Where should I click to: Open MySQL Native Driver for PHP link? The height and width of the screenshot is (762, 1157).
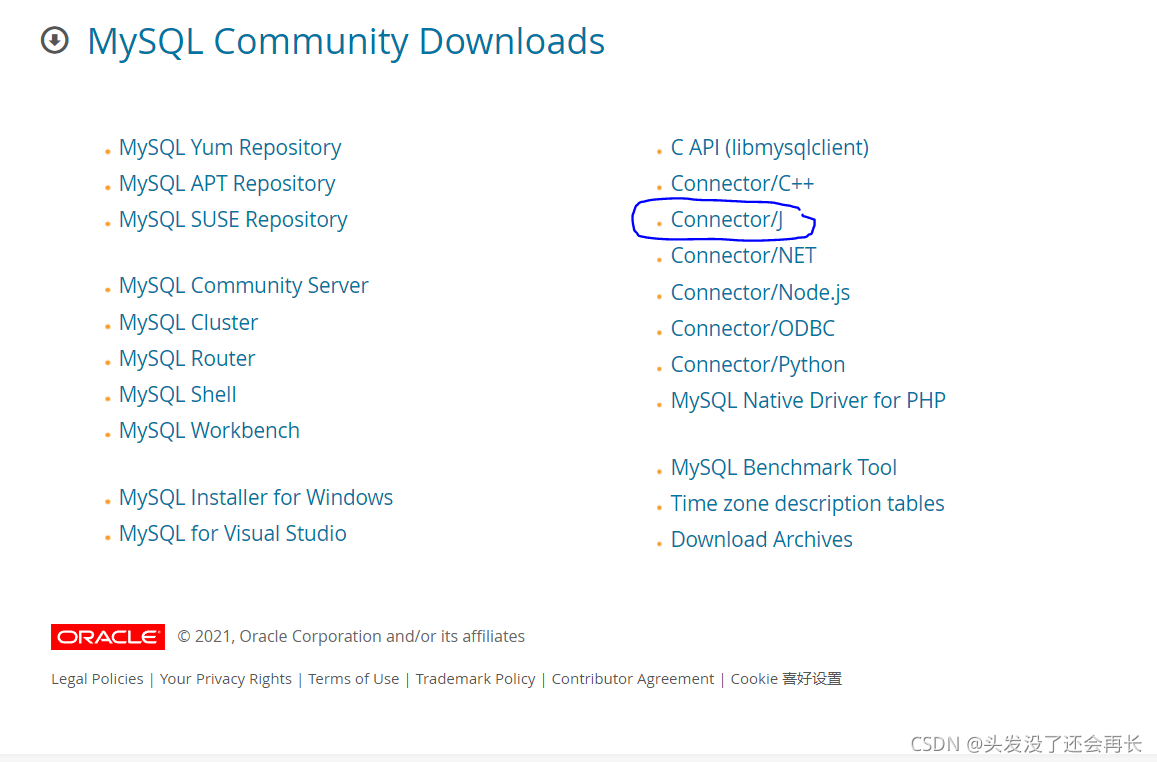[x=808, y=401]
